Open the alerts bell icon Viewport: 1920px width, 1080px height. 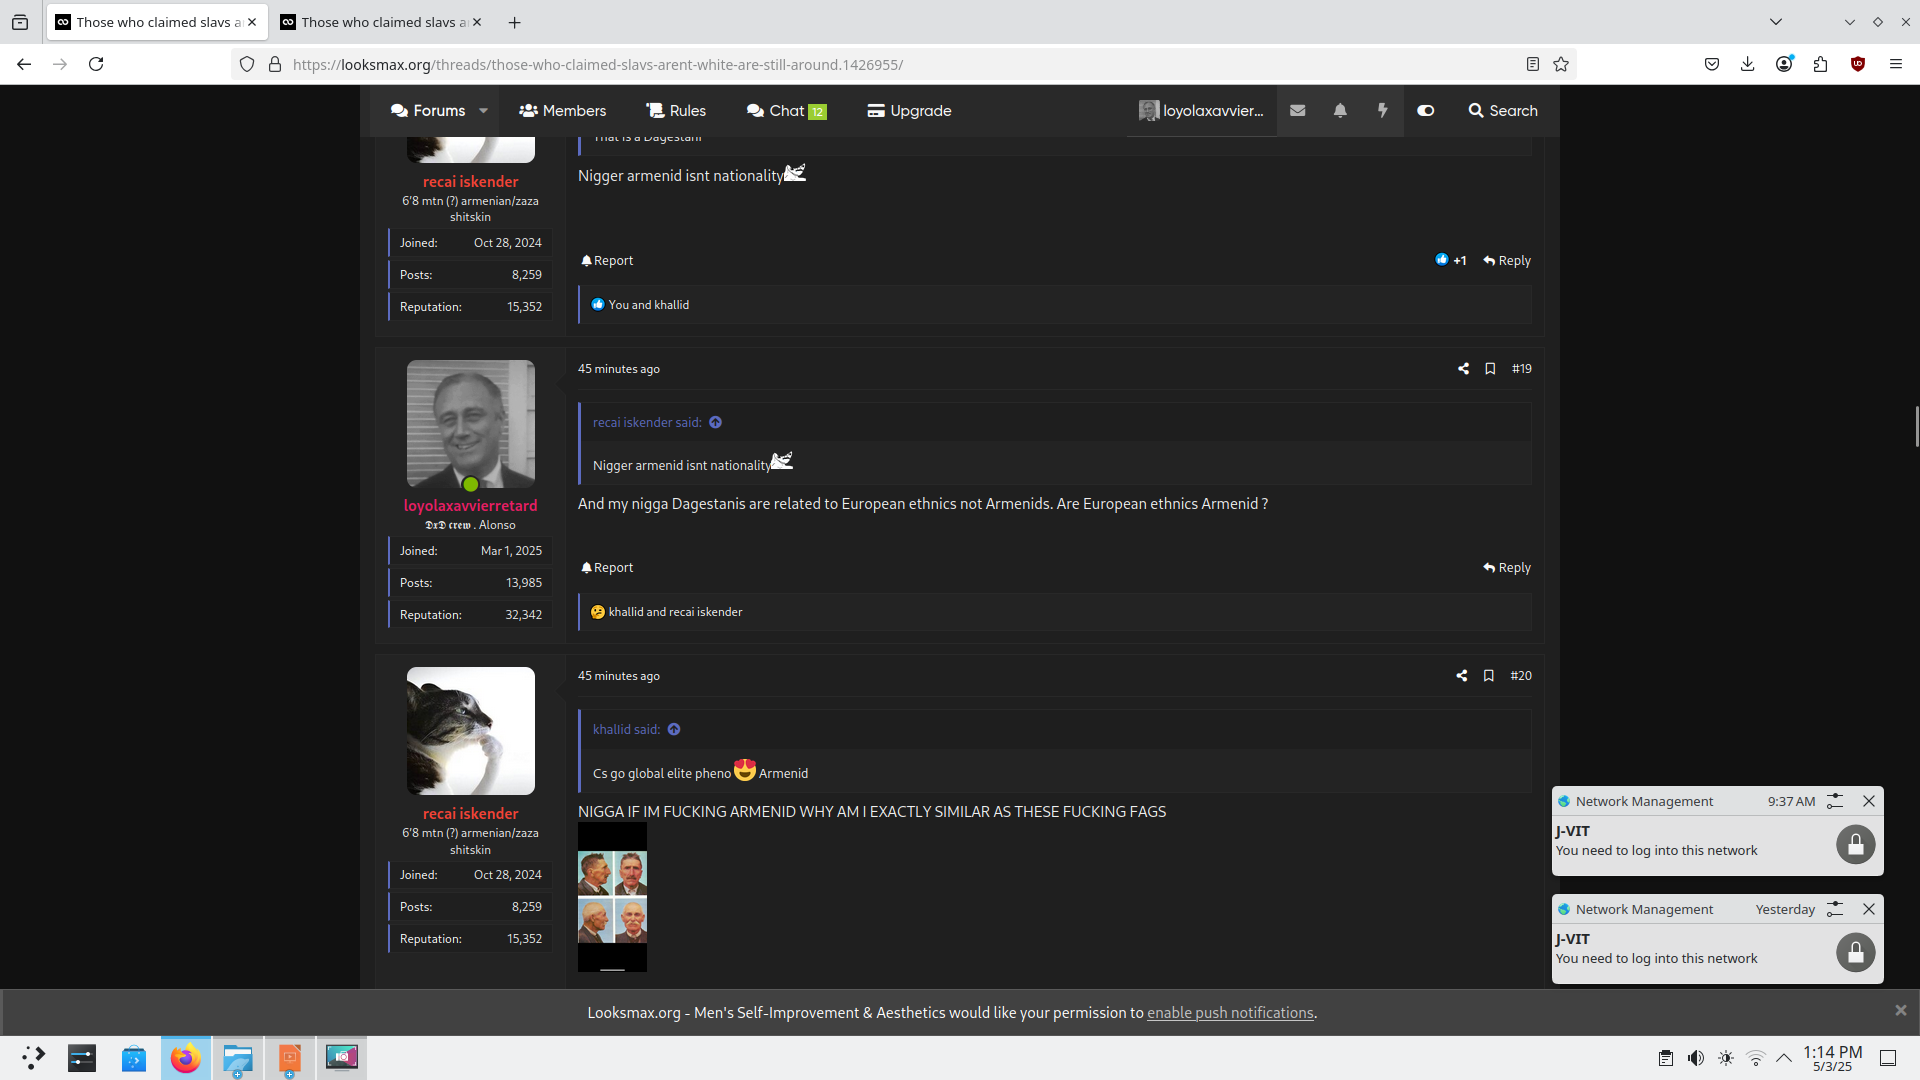1340,111
